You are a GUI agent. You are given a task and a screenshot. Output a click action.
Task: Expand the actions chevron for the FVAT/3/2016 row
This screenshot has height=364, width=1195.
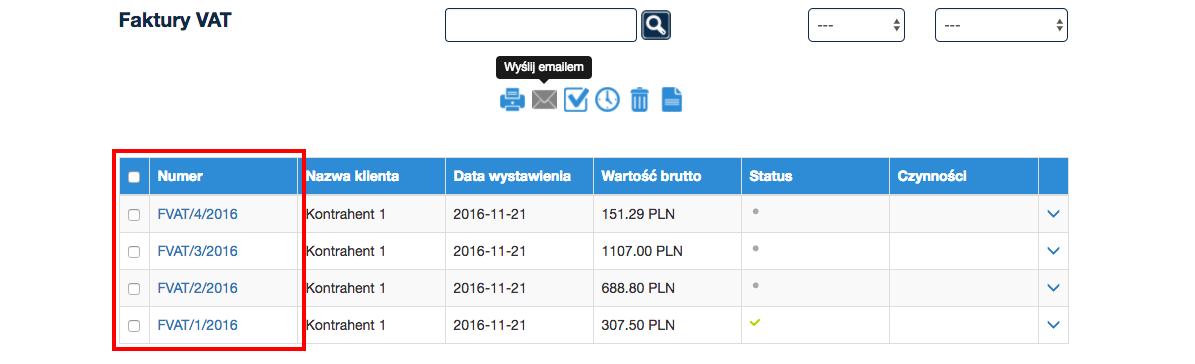click(1054, 251)
